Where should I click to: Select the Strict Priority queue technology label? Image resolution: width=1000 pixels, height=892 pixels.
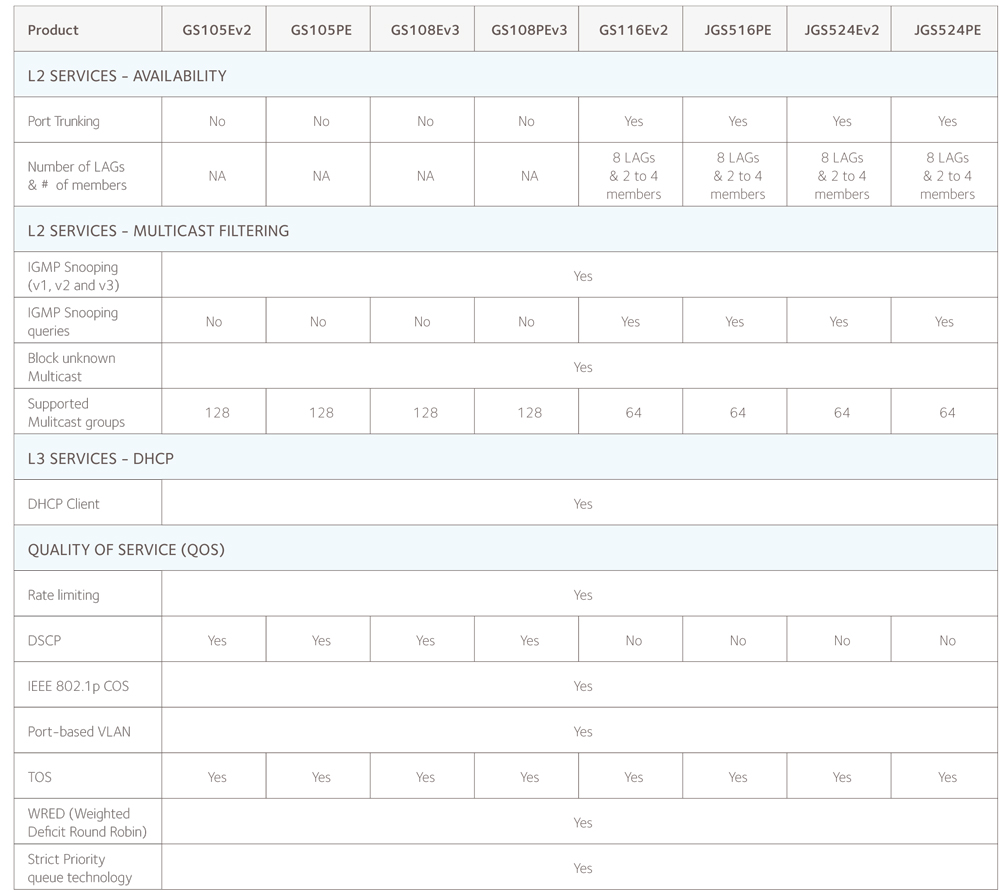point(80,868)
